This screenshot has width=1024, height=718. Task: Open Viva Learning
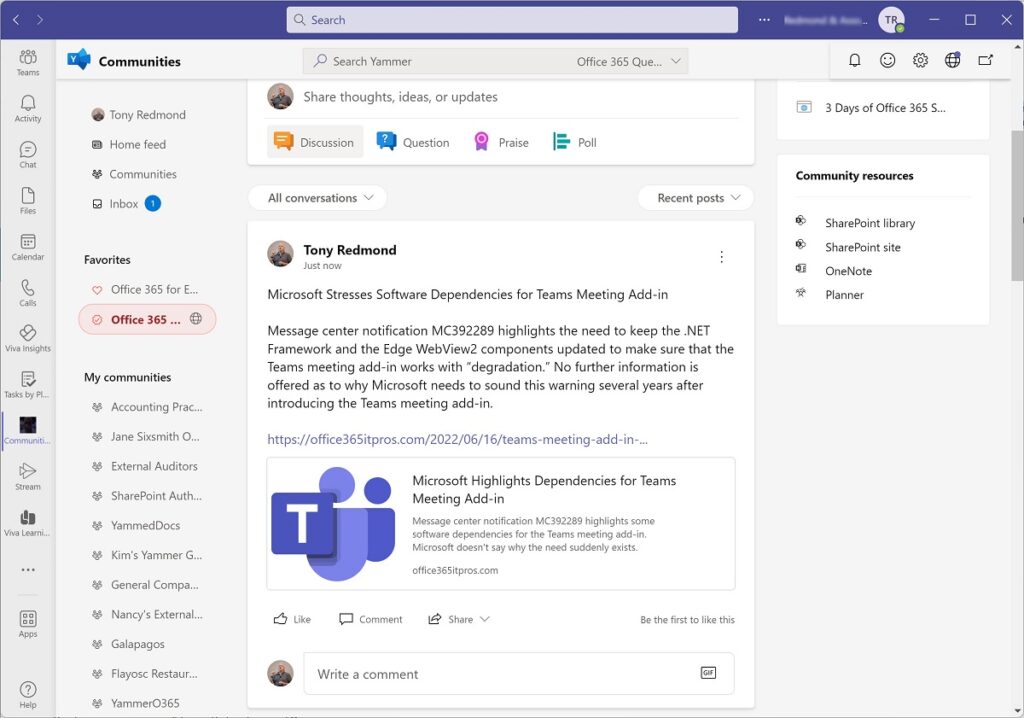[x=27, y=523]
